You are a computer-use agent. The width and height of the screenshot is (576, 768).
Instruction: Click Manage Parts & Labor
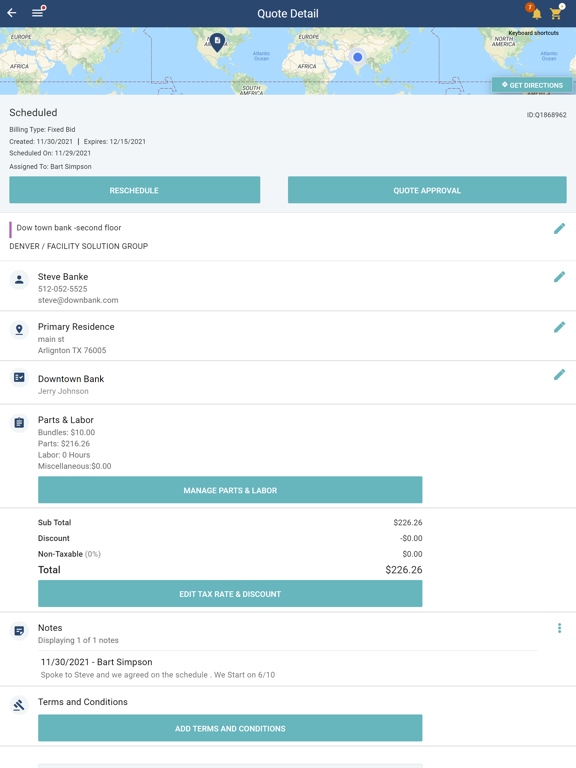230,490
